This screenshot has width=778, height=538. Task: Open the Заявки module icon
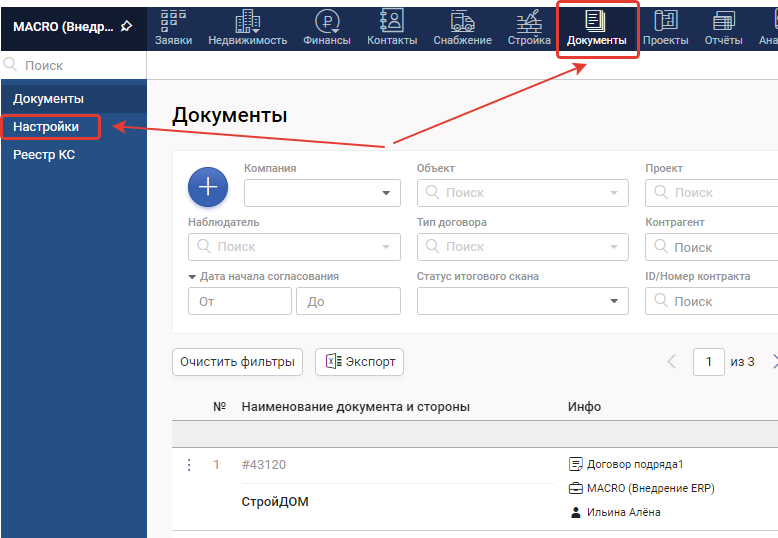point(173,28)
